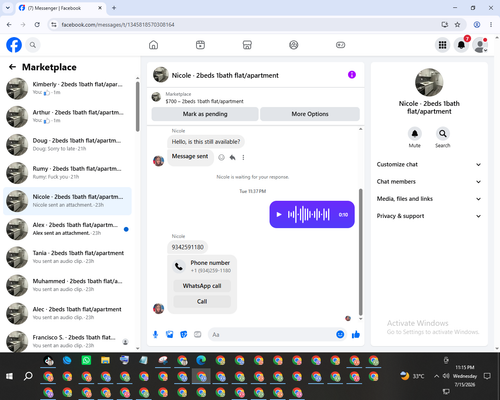
Task: Open Windows taskbar search
Action: pyautogui.click(x=28, y=376)
